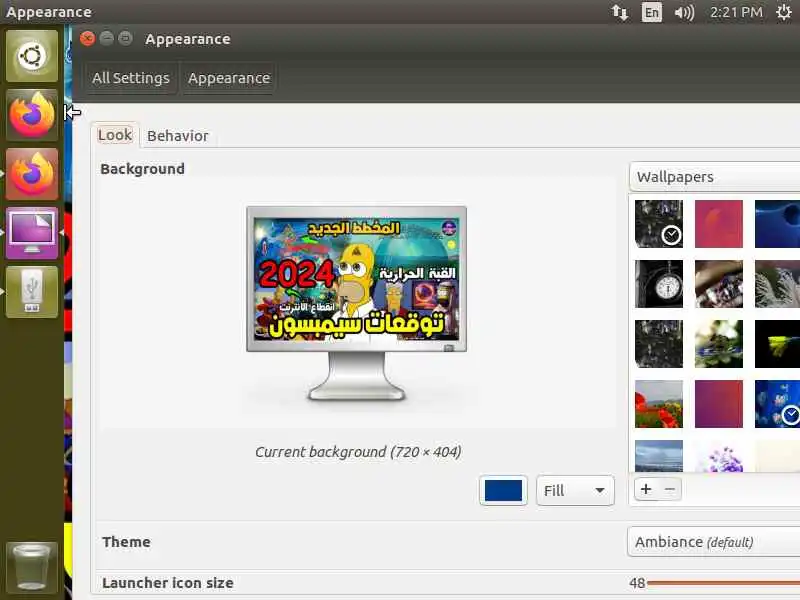
Task: Open the network indicator in top panel
Action: point(620,12)
